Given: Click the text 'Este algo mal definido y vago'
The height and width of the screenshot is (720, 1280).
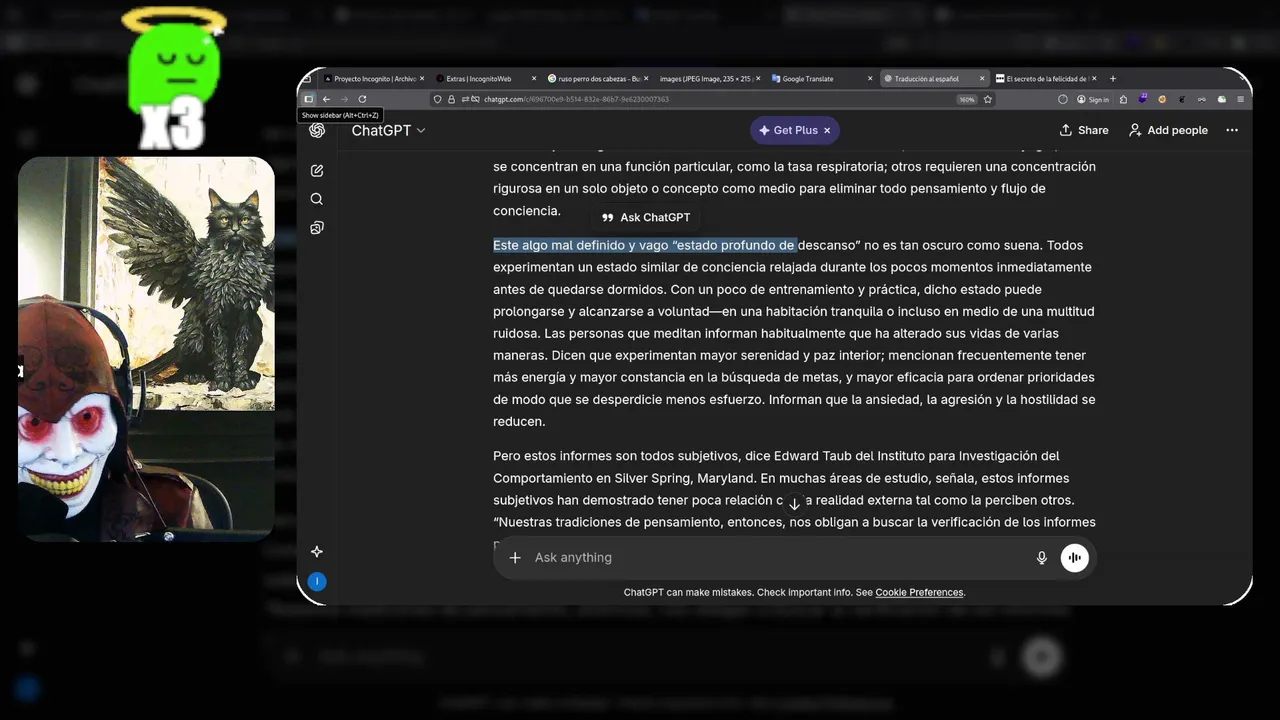Looking at the screenshot, I should point(581,245).
